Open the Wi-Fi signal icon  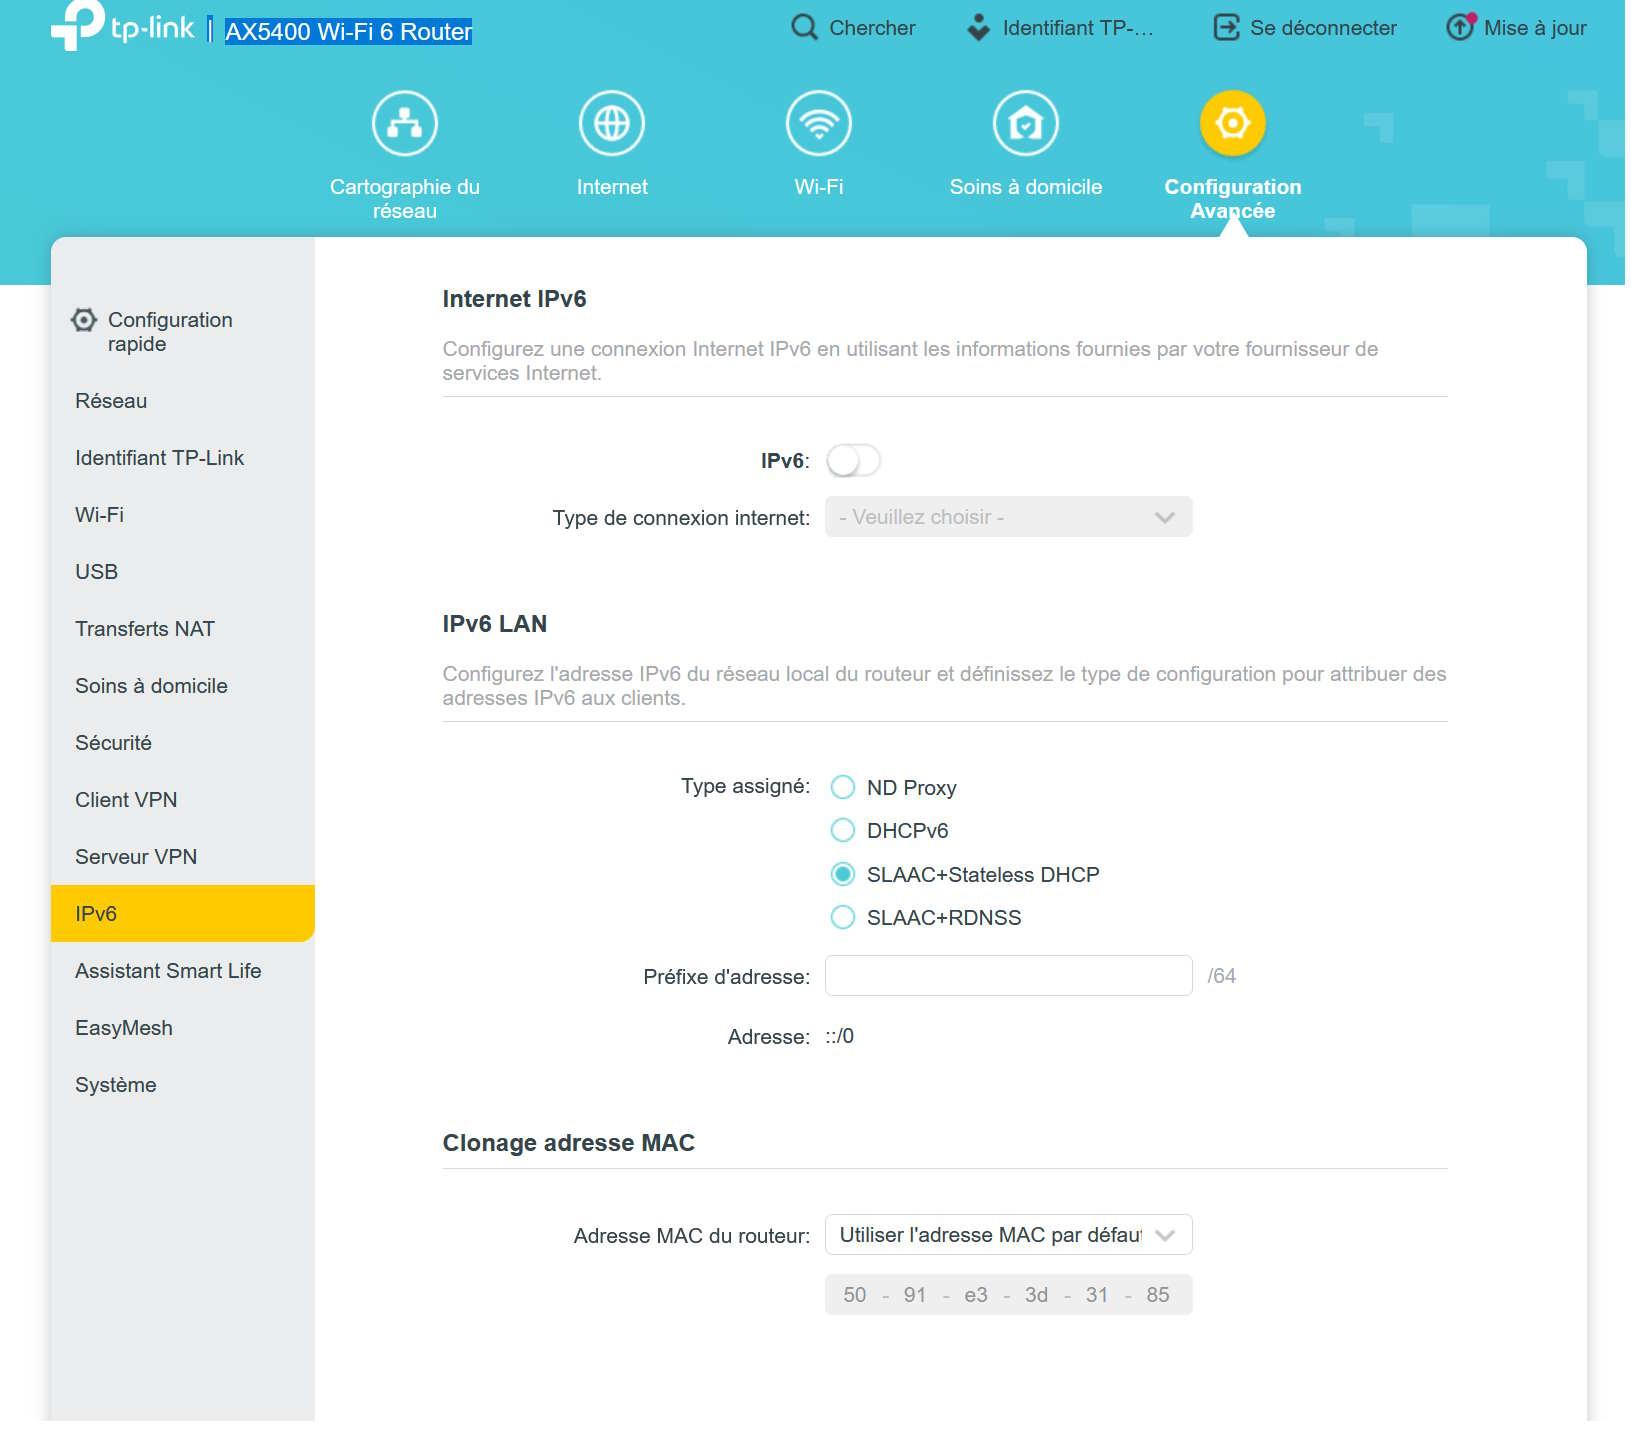[x=818, y=123]
